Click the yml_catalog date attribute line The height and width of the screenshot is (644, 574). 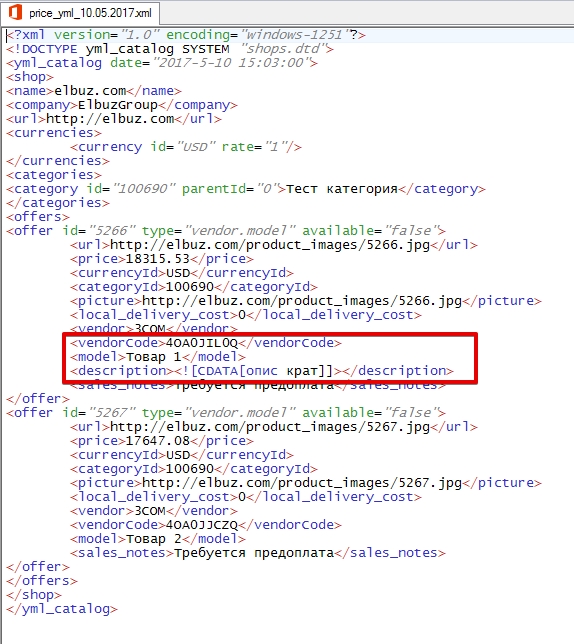click(x=162, y=63)
